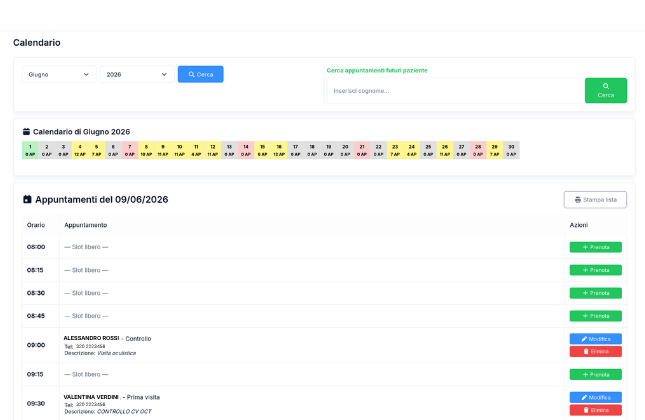This screenshot has height=420, width=645.
Task: Select red day 21 in the calendar
Action: tap(362, 150)
